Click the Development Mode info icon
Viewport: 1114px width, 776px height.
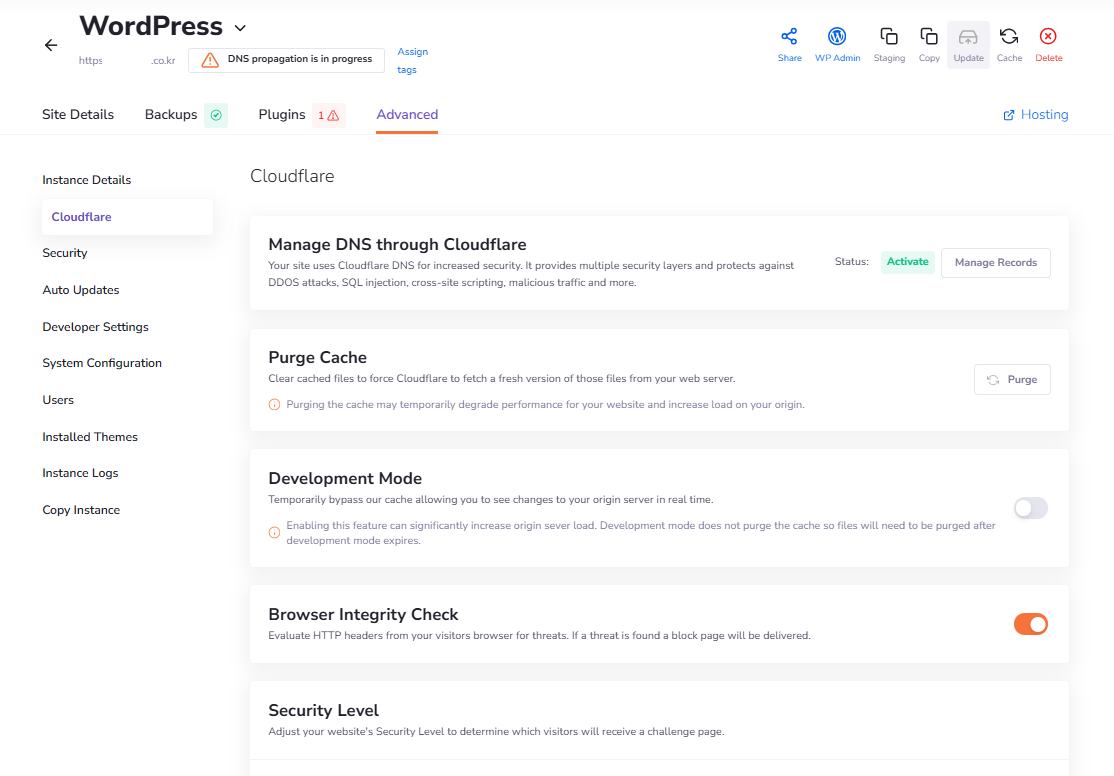pos(274,533)
